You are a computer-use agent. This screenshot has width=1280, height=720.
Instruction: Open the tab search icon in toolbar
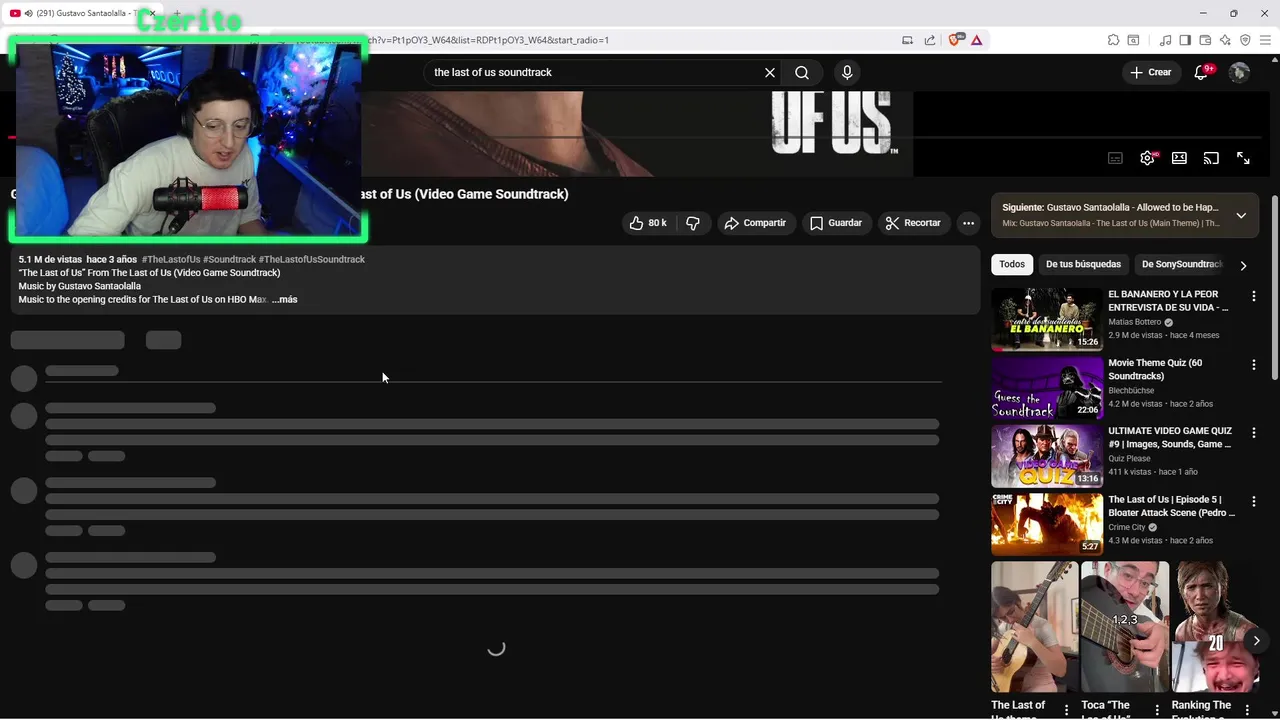[x=1133, y=40]
